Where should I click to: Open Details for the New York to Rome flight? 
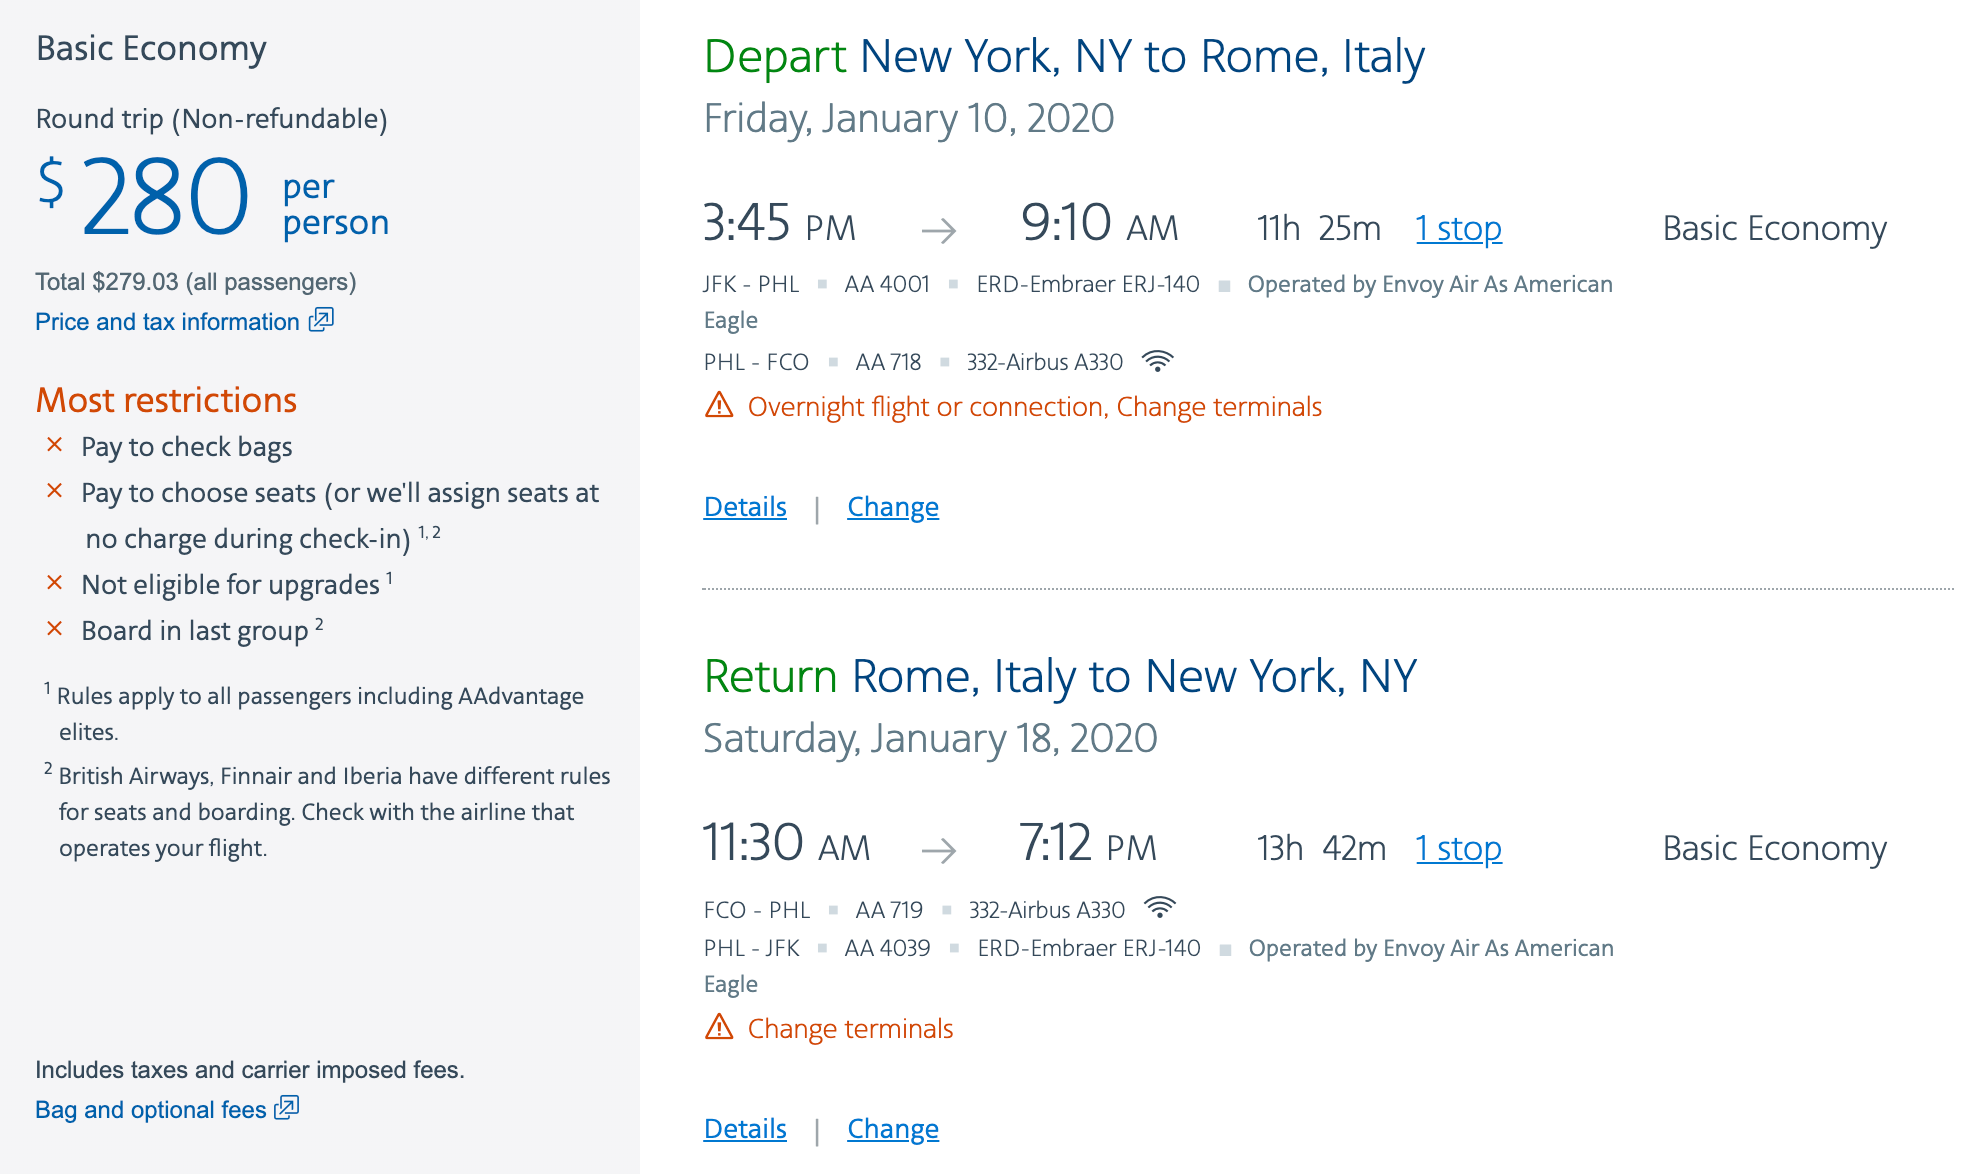745,507
